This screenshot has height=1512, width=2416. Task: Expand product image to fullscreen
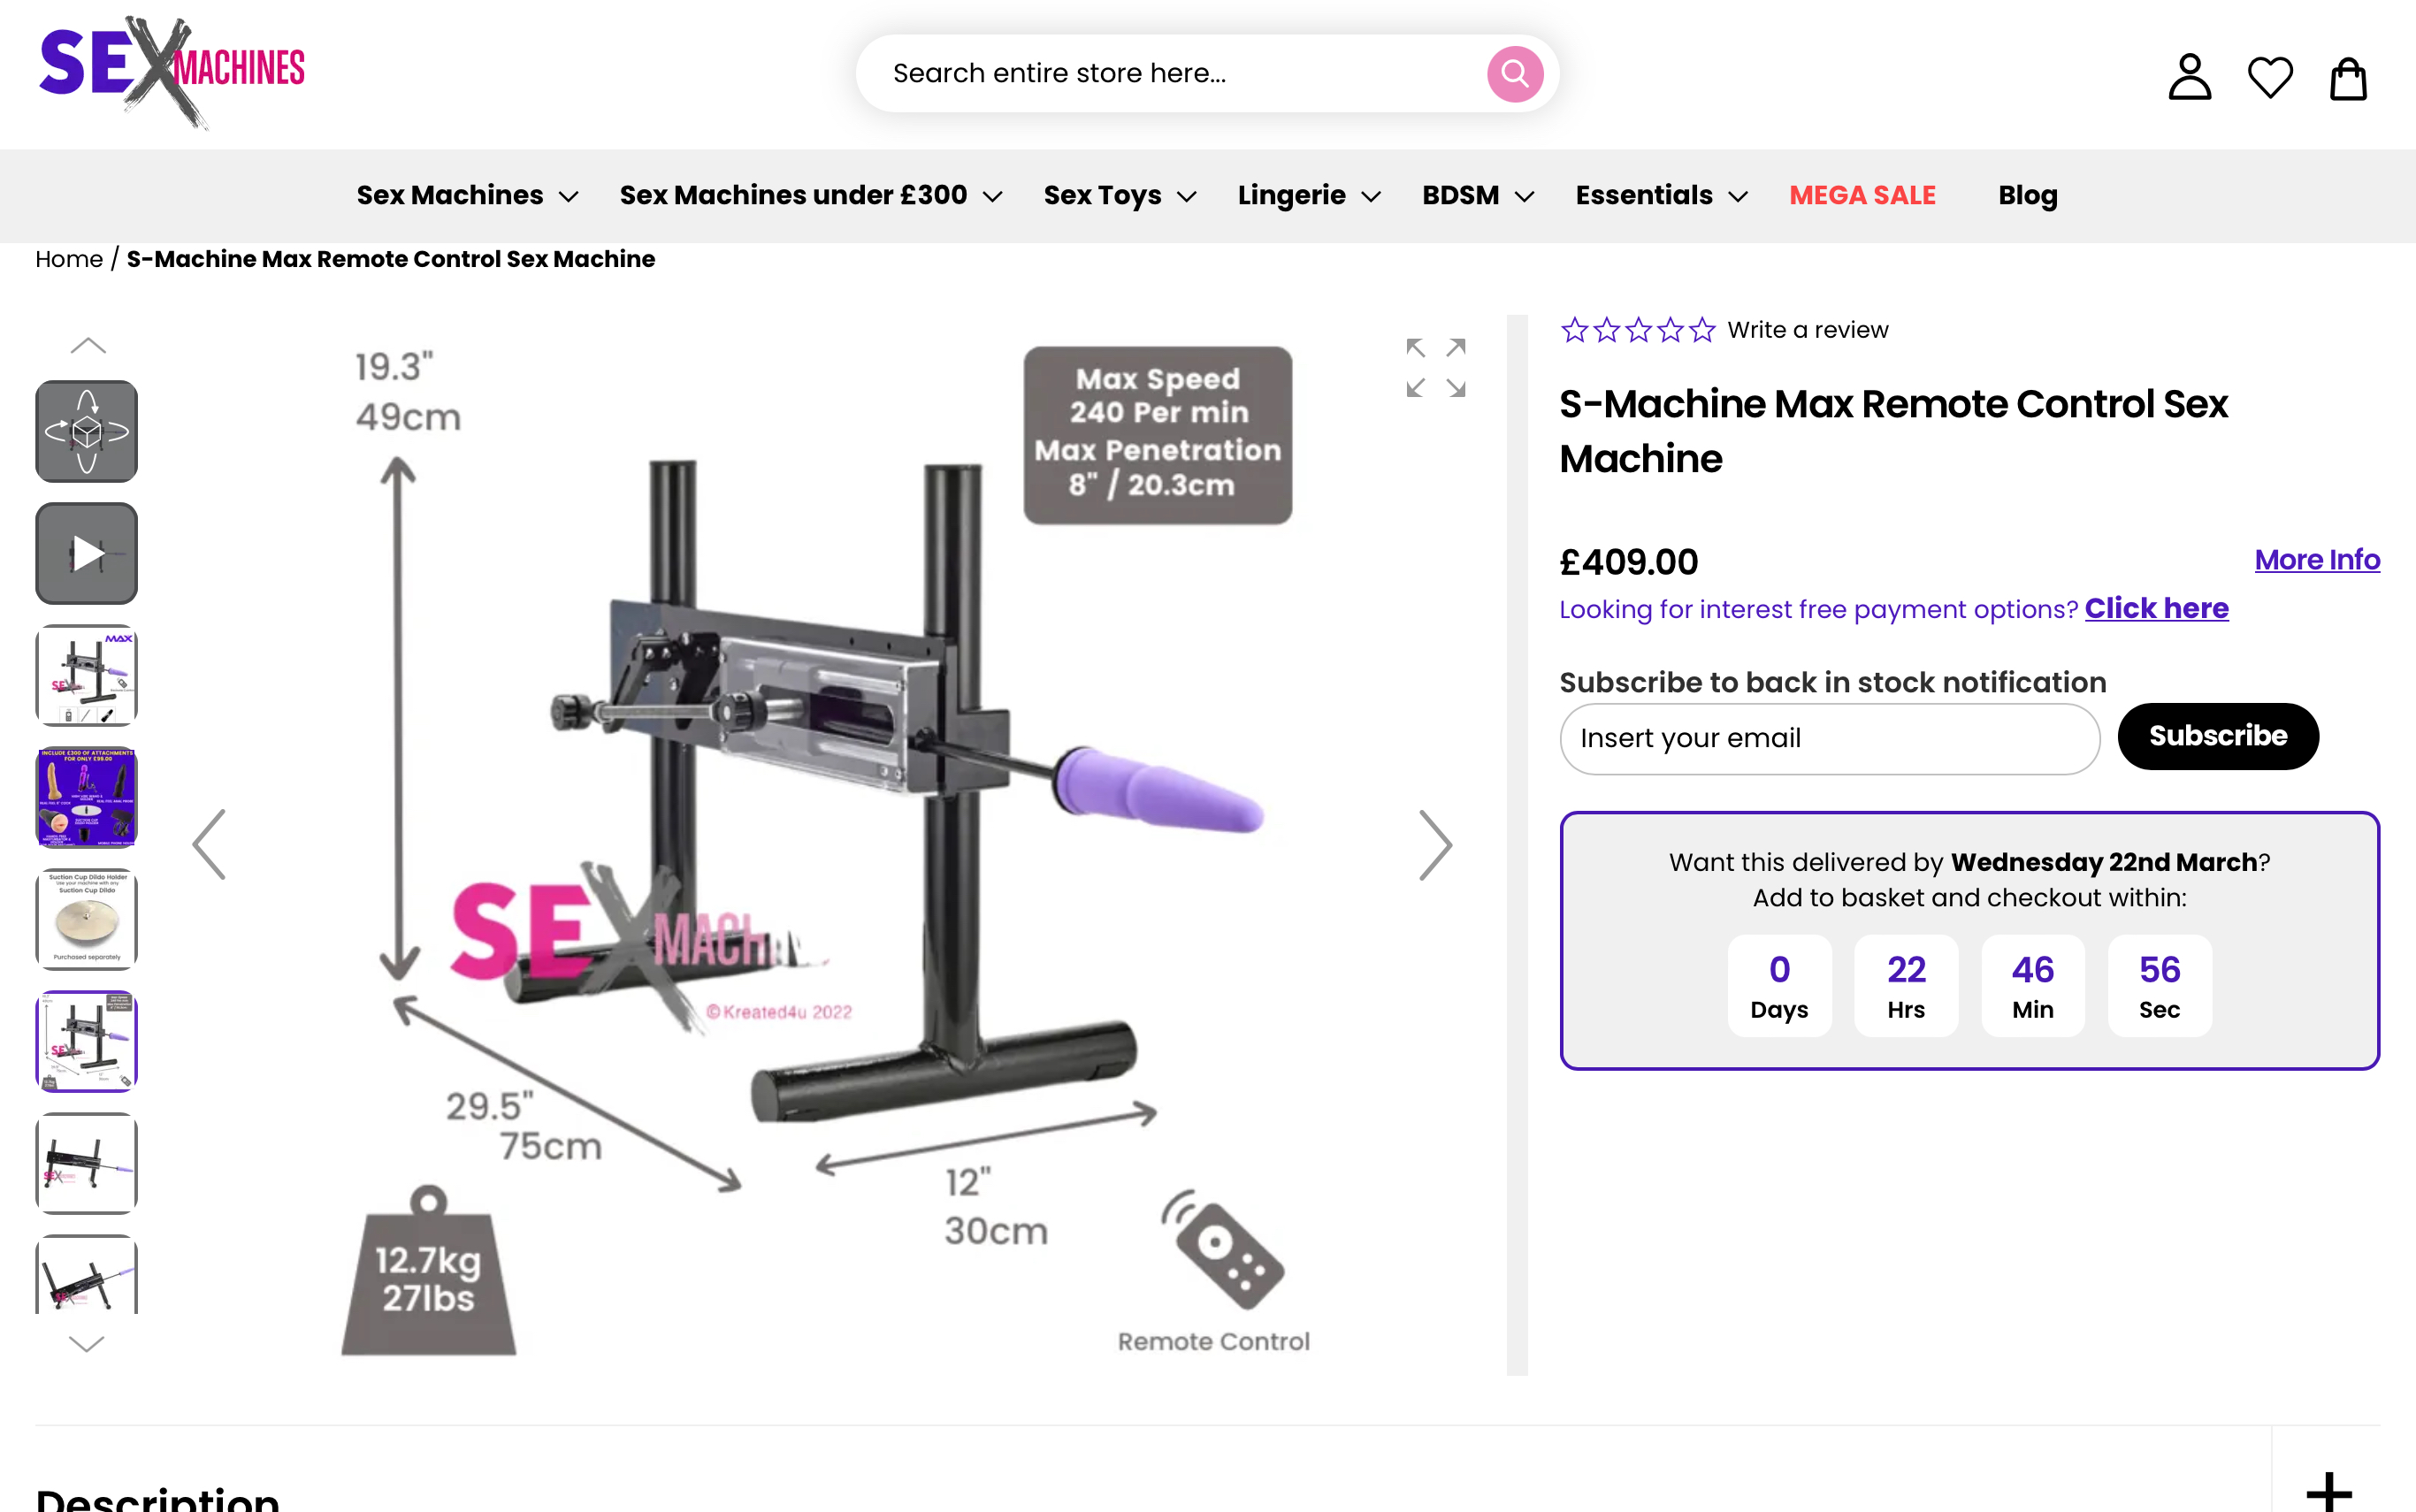coord(1435,368)
